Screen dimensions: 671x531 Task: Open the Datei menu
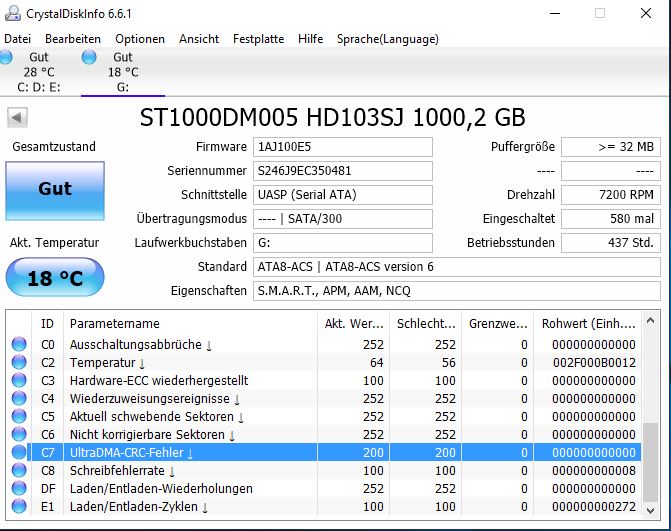(18, 39)
